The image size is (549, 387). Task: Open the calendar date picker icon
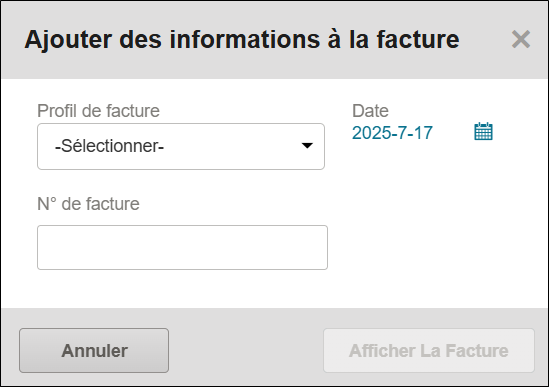(483, 132)
